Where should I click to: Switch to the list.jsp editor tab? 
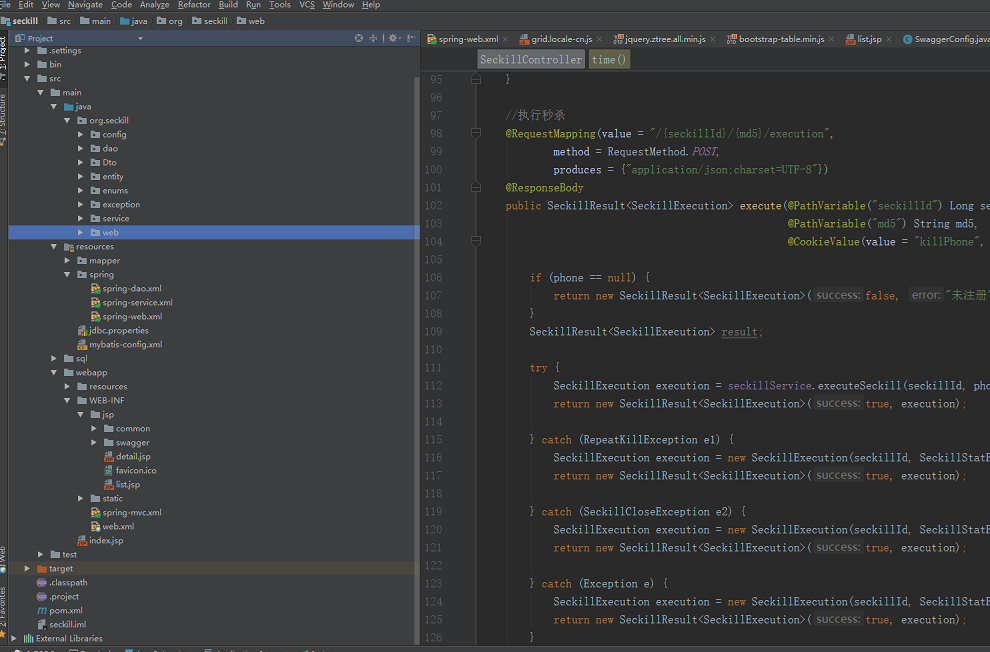click(x=868, y=39)
